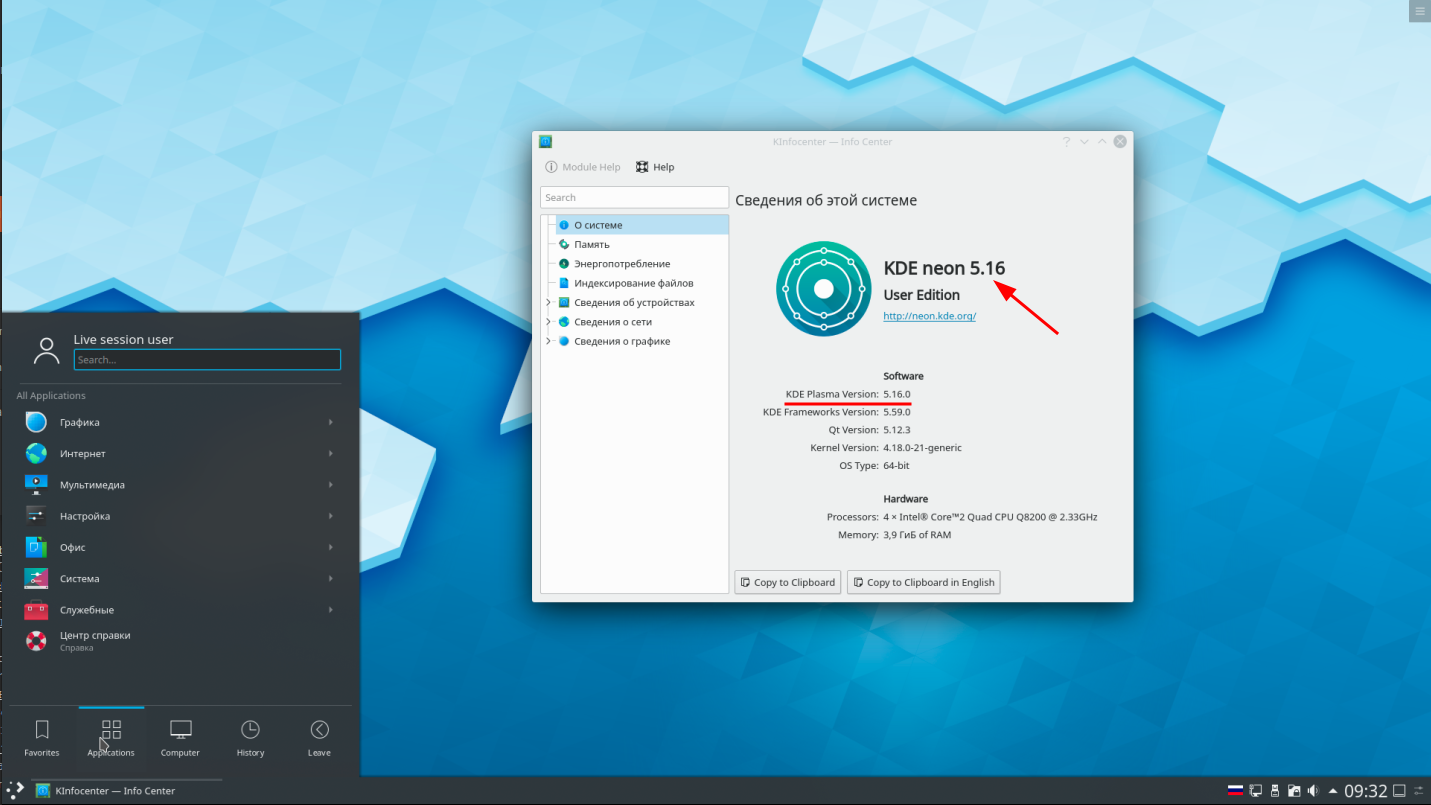Image resolution: width=1431 pixels, height=805 pixels.
Task: Open the Графика applications category icon
Action: click(x=35, y=422)
